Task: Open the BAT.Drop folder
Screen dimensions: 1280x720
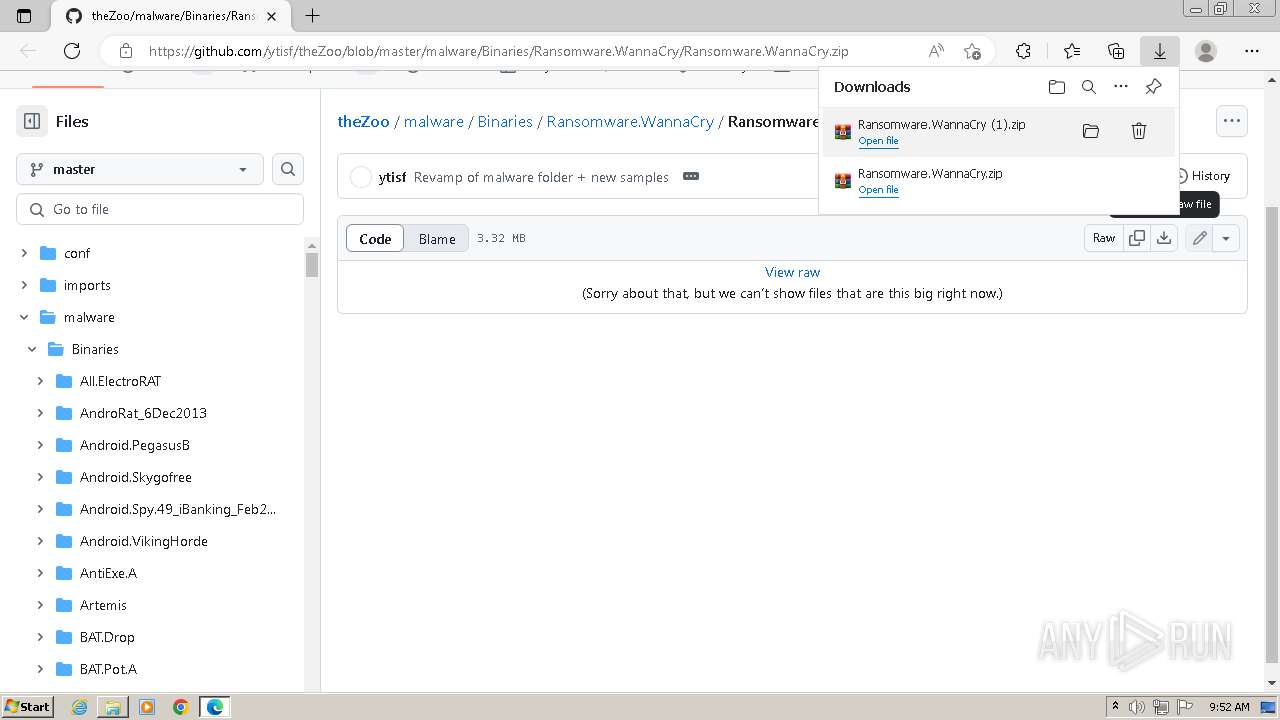Action: [x=107, y=637]
